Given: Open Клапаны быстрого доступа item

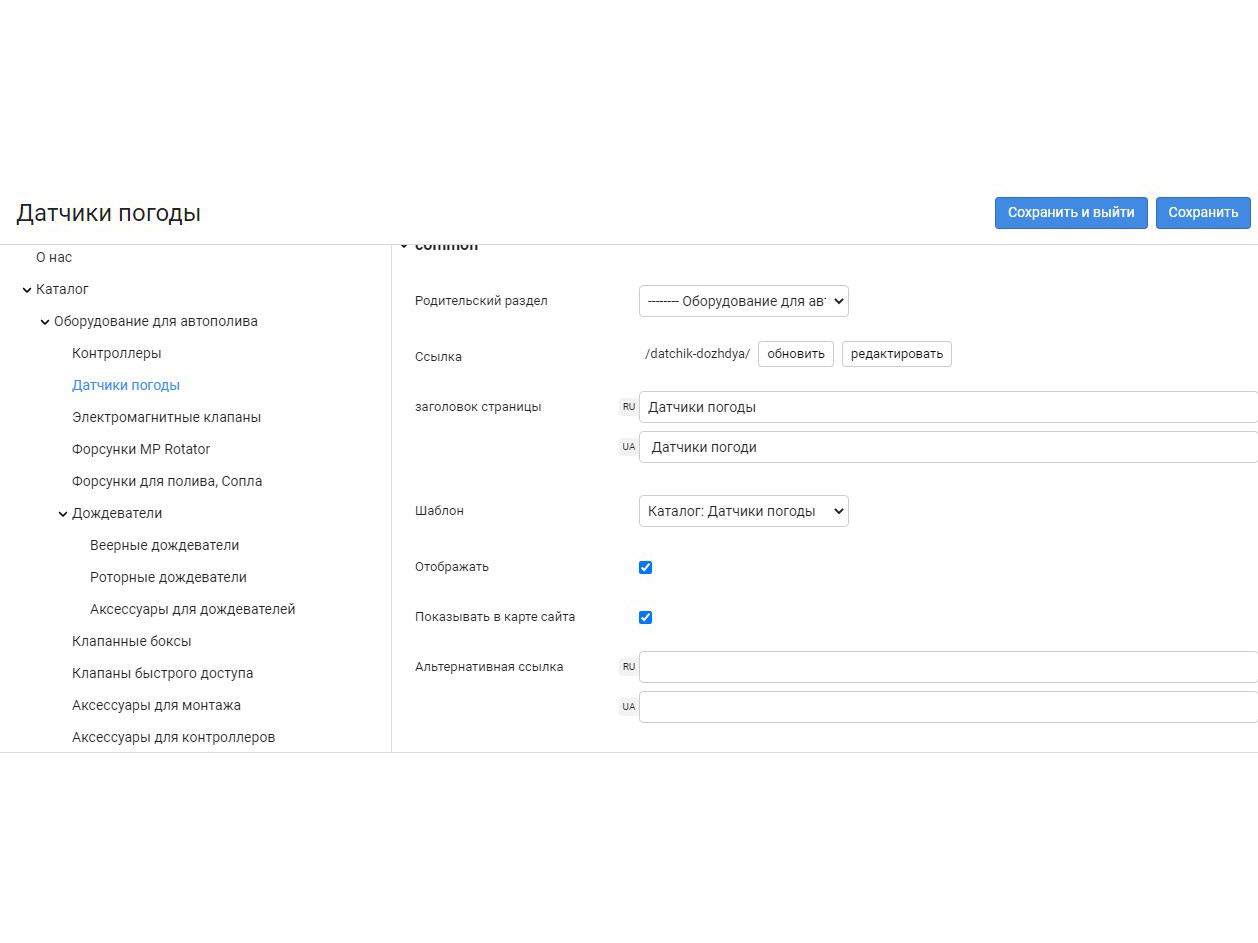Looking at the screenshot, I should click(x=162, y=673).
